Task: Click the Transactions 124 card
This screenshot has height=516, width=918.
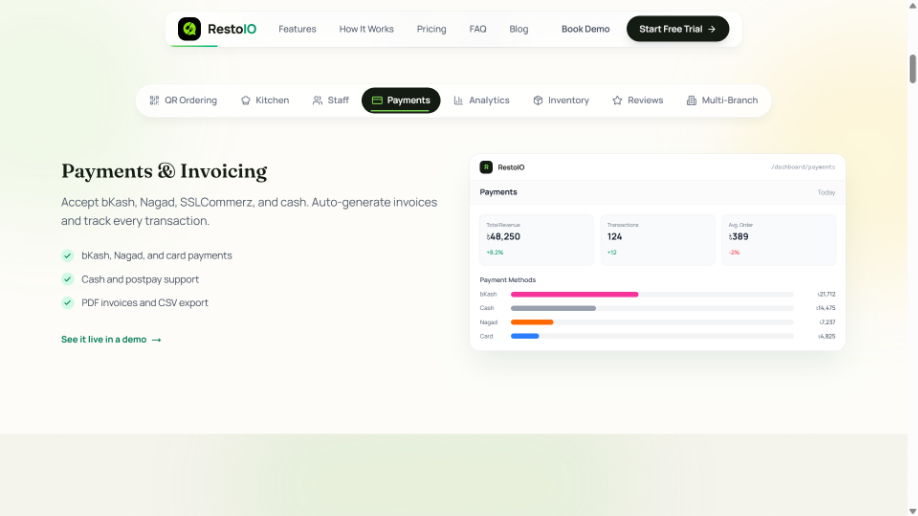Action: (x=657, y=240)
